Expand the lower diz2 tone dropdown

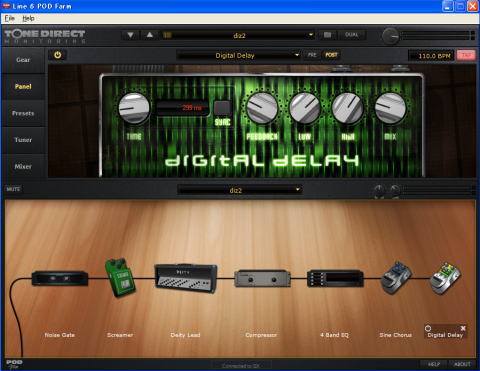point(240,190)
